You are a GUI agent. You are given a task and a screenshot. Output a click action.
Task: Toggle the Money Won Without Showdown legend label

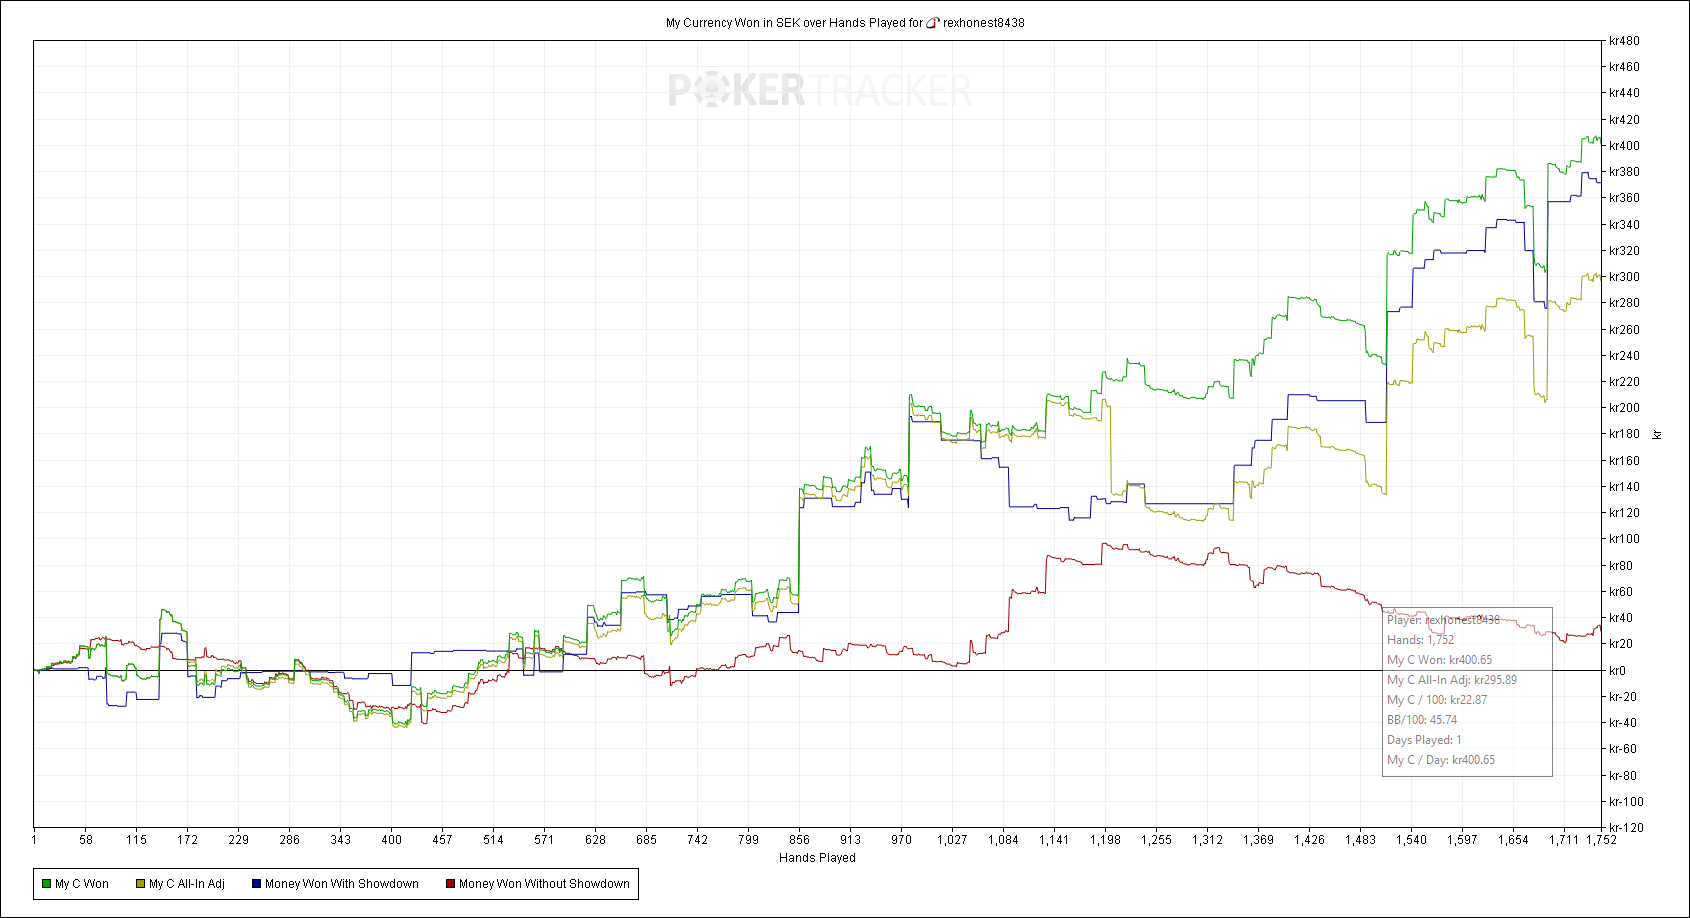point(544,884)
